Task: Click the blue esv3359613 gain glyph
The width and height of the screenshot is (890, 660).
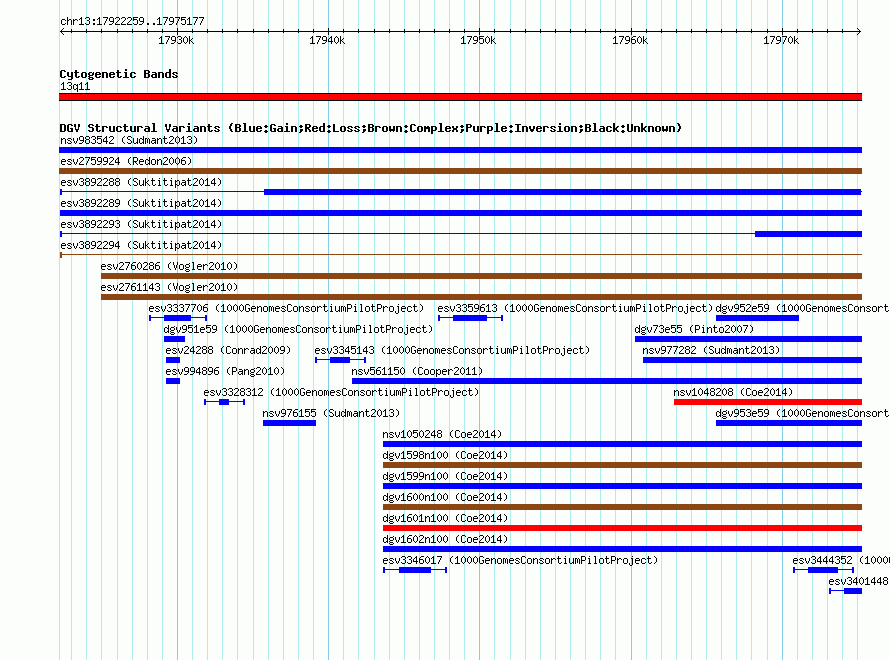Action: [x=471, y=318]
